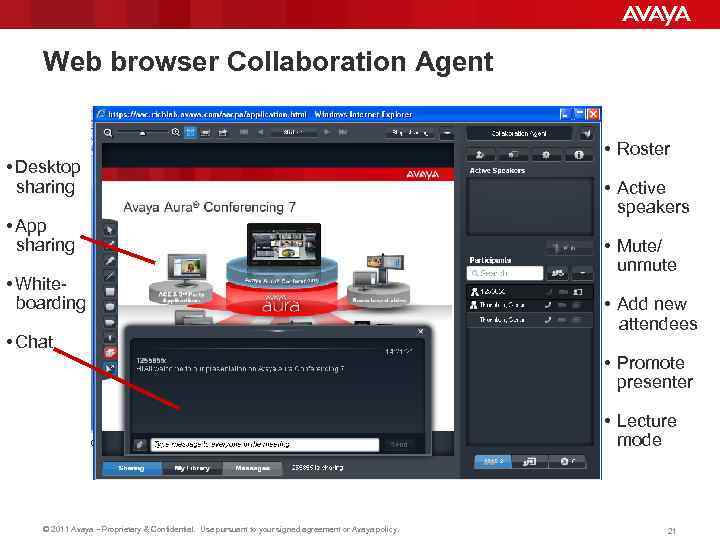Open the options dropdown in the roster footer
Image resolution: width=720 pixels, height=540 pixels.
[568, 461]
